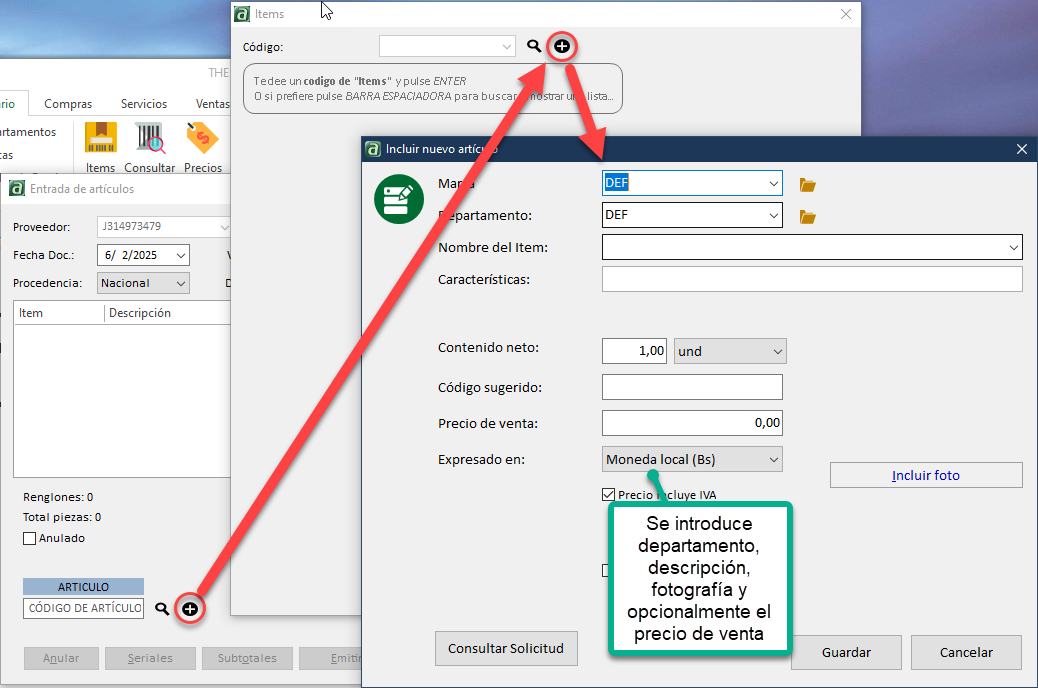Check the Anulado checkbox
This screenshot has height=688, width=1038.
click(29, 538)
